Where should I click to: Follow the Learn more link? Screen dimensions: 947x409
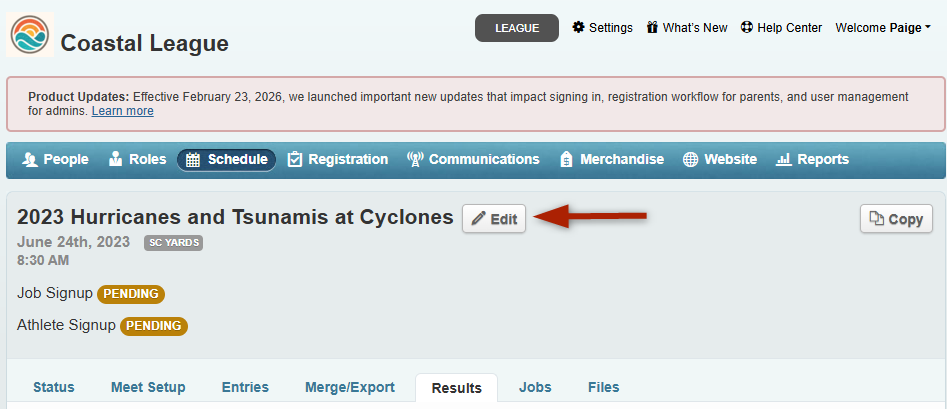point(122,111)
